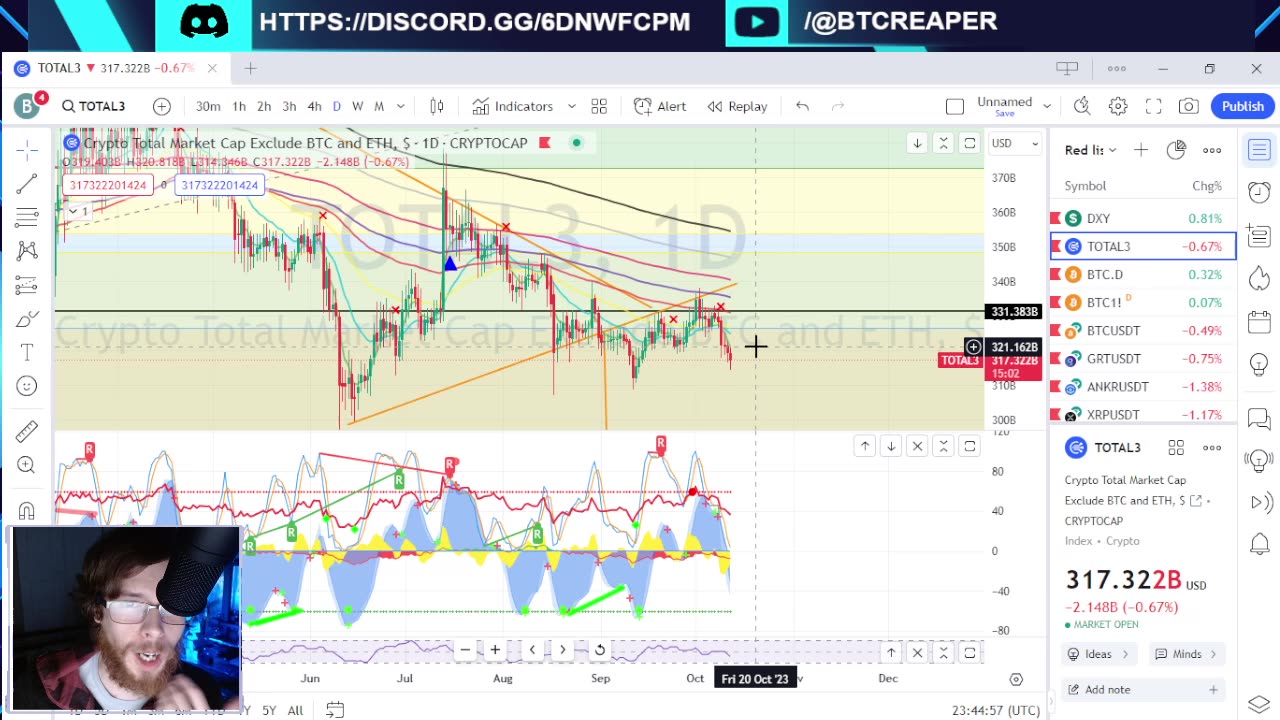Add note for TOTAL3

tap(1141, 689)
